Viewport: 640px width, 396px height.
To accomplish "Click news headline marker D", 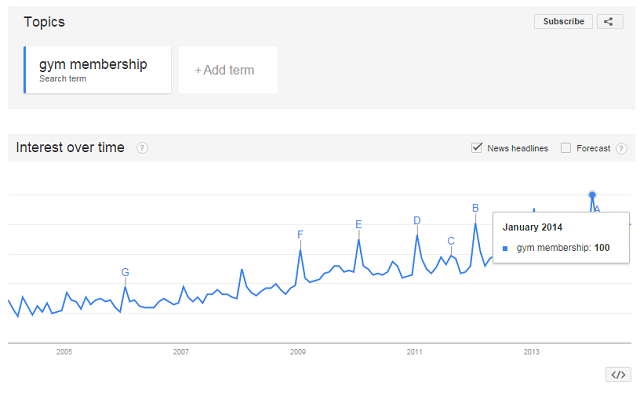I will pos(417,221).
